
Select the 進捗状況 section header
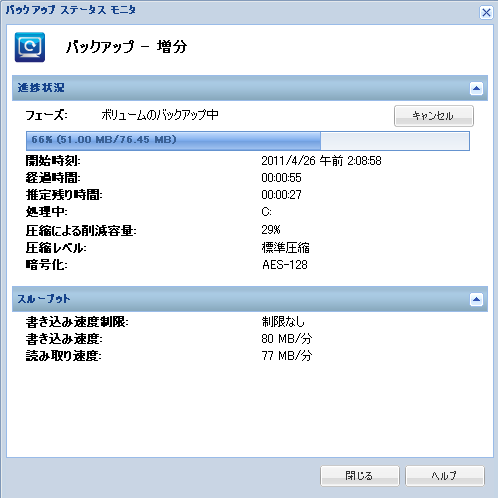[250, 88]
